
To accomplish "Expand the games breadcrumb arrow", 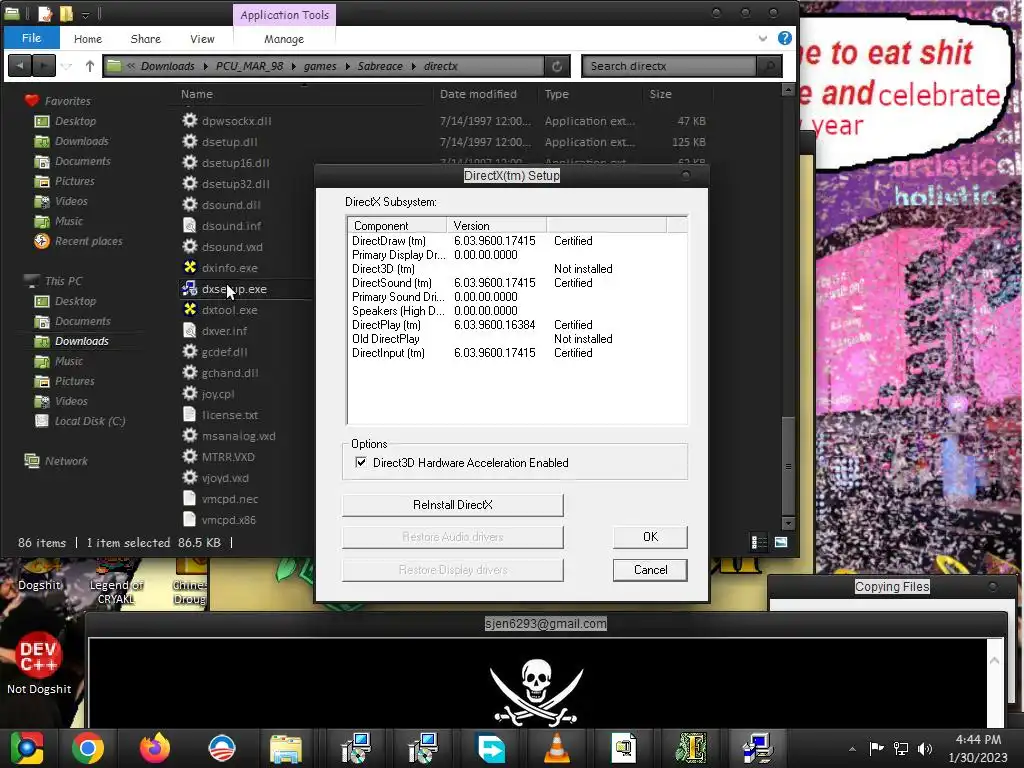I will pyautogui.click(x=347, y=66).
